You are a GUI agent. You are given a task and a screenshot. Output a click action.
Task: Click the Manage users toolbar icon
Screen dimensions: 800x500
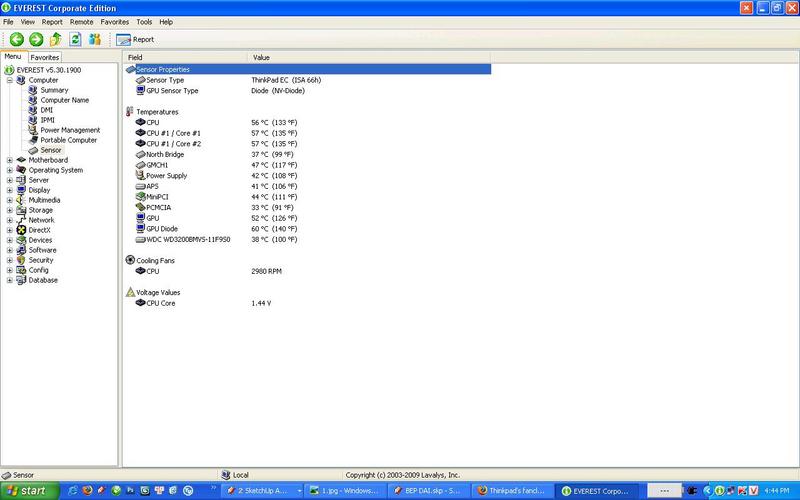95,39
